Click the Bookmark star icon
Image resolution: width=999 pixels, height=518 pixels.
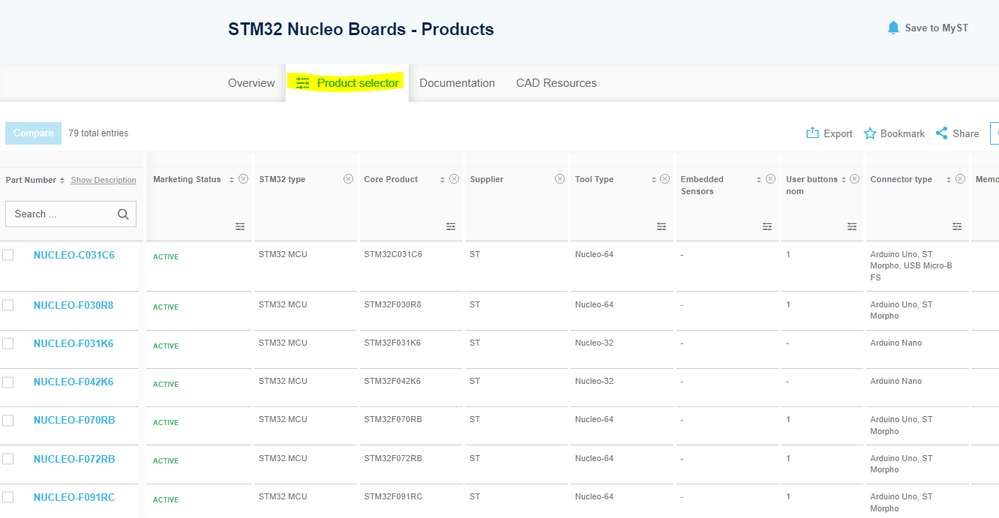click(x=870, y=133)
